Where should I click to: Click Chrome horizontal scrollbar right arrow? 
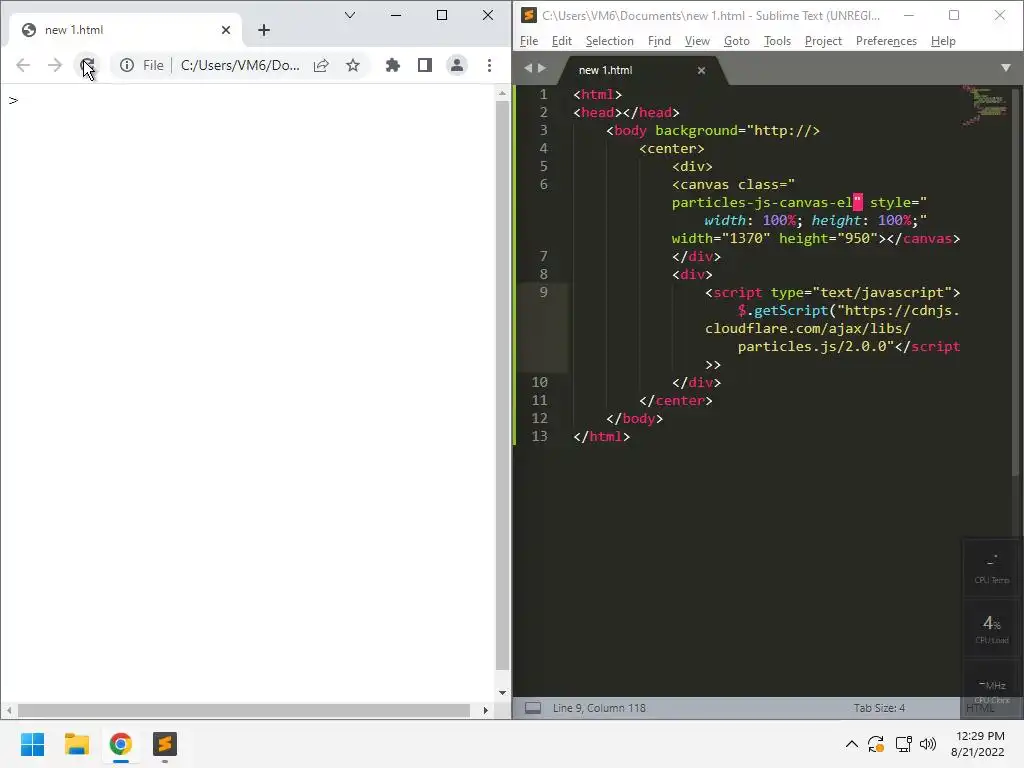coord(485,710)
